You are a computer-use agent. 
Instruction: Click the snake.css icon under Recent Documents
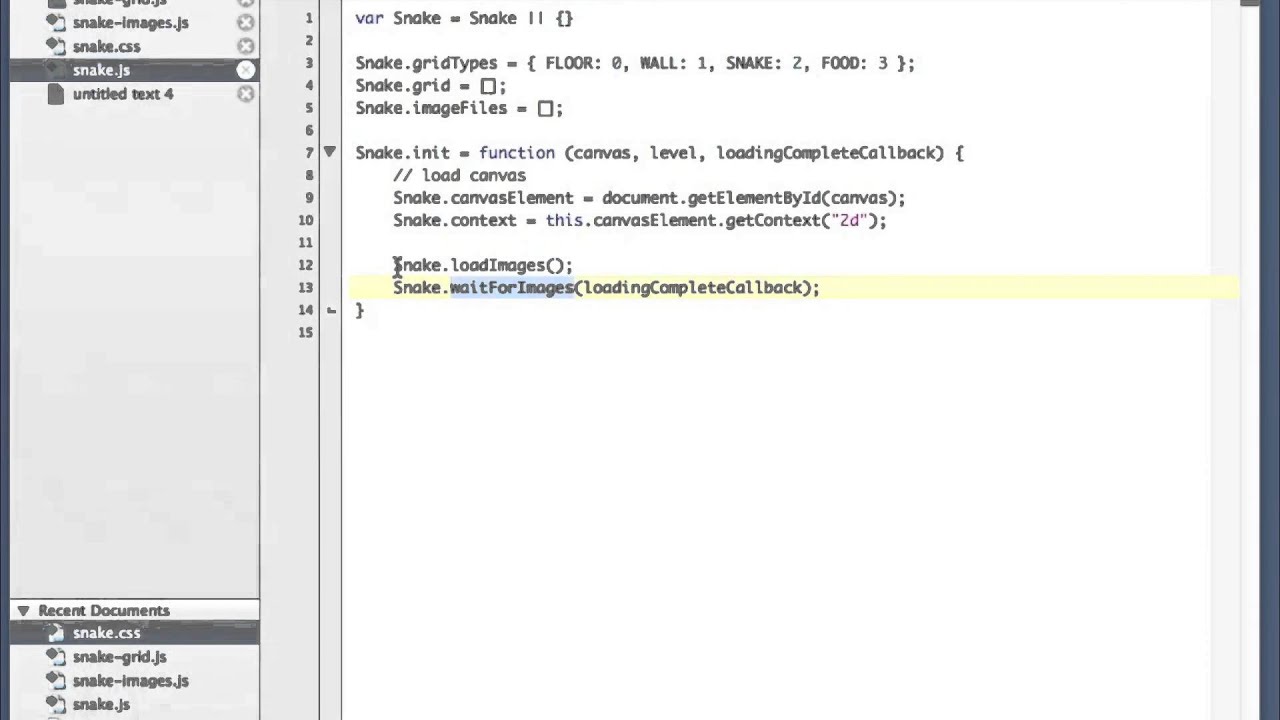(56, 633)
